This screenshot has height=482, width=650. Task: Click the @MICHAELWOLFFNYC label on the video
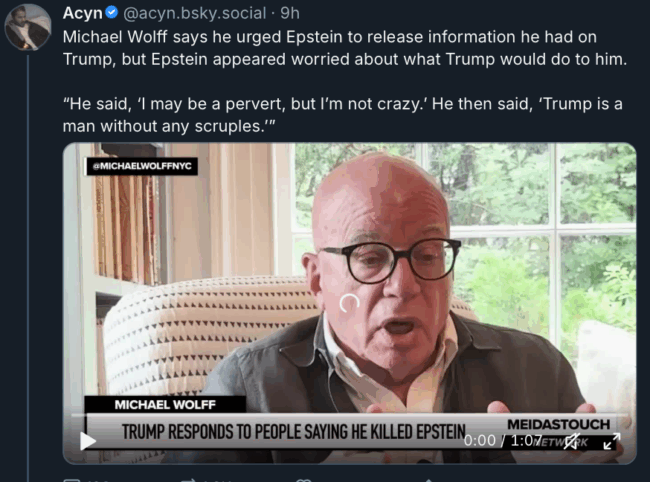point(142,166)
